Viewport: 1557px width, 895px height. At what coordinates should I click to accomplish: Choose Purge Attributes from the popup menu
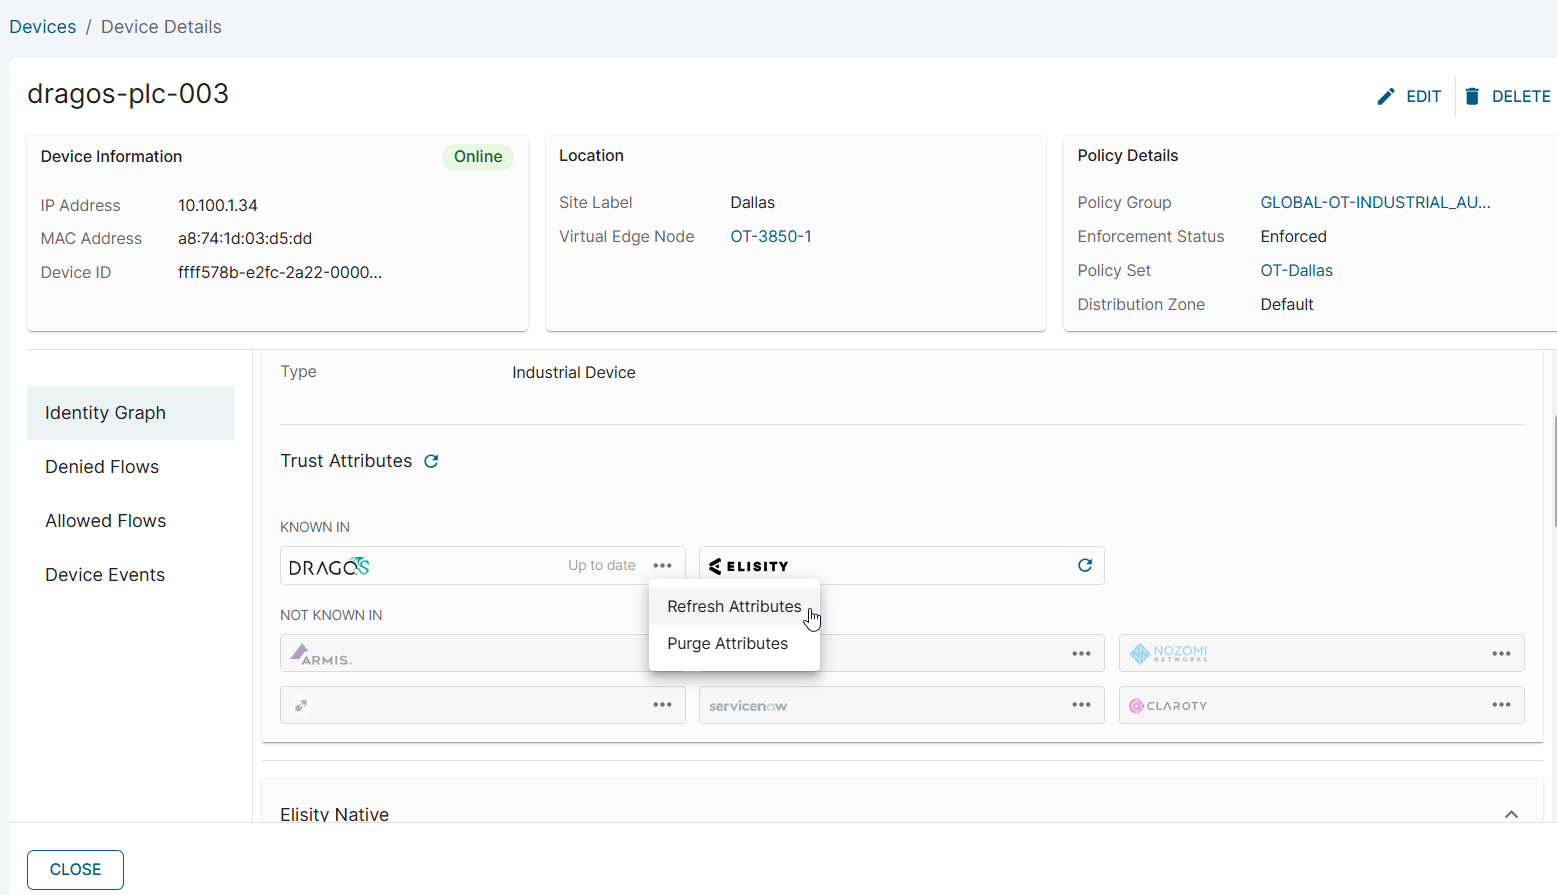coord(727,643)
